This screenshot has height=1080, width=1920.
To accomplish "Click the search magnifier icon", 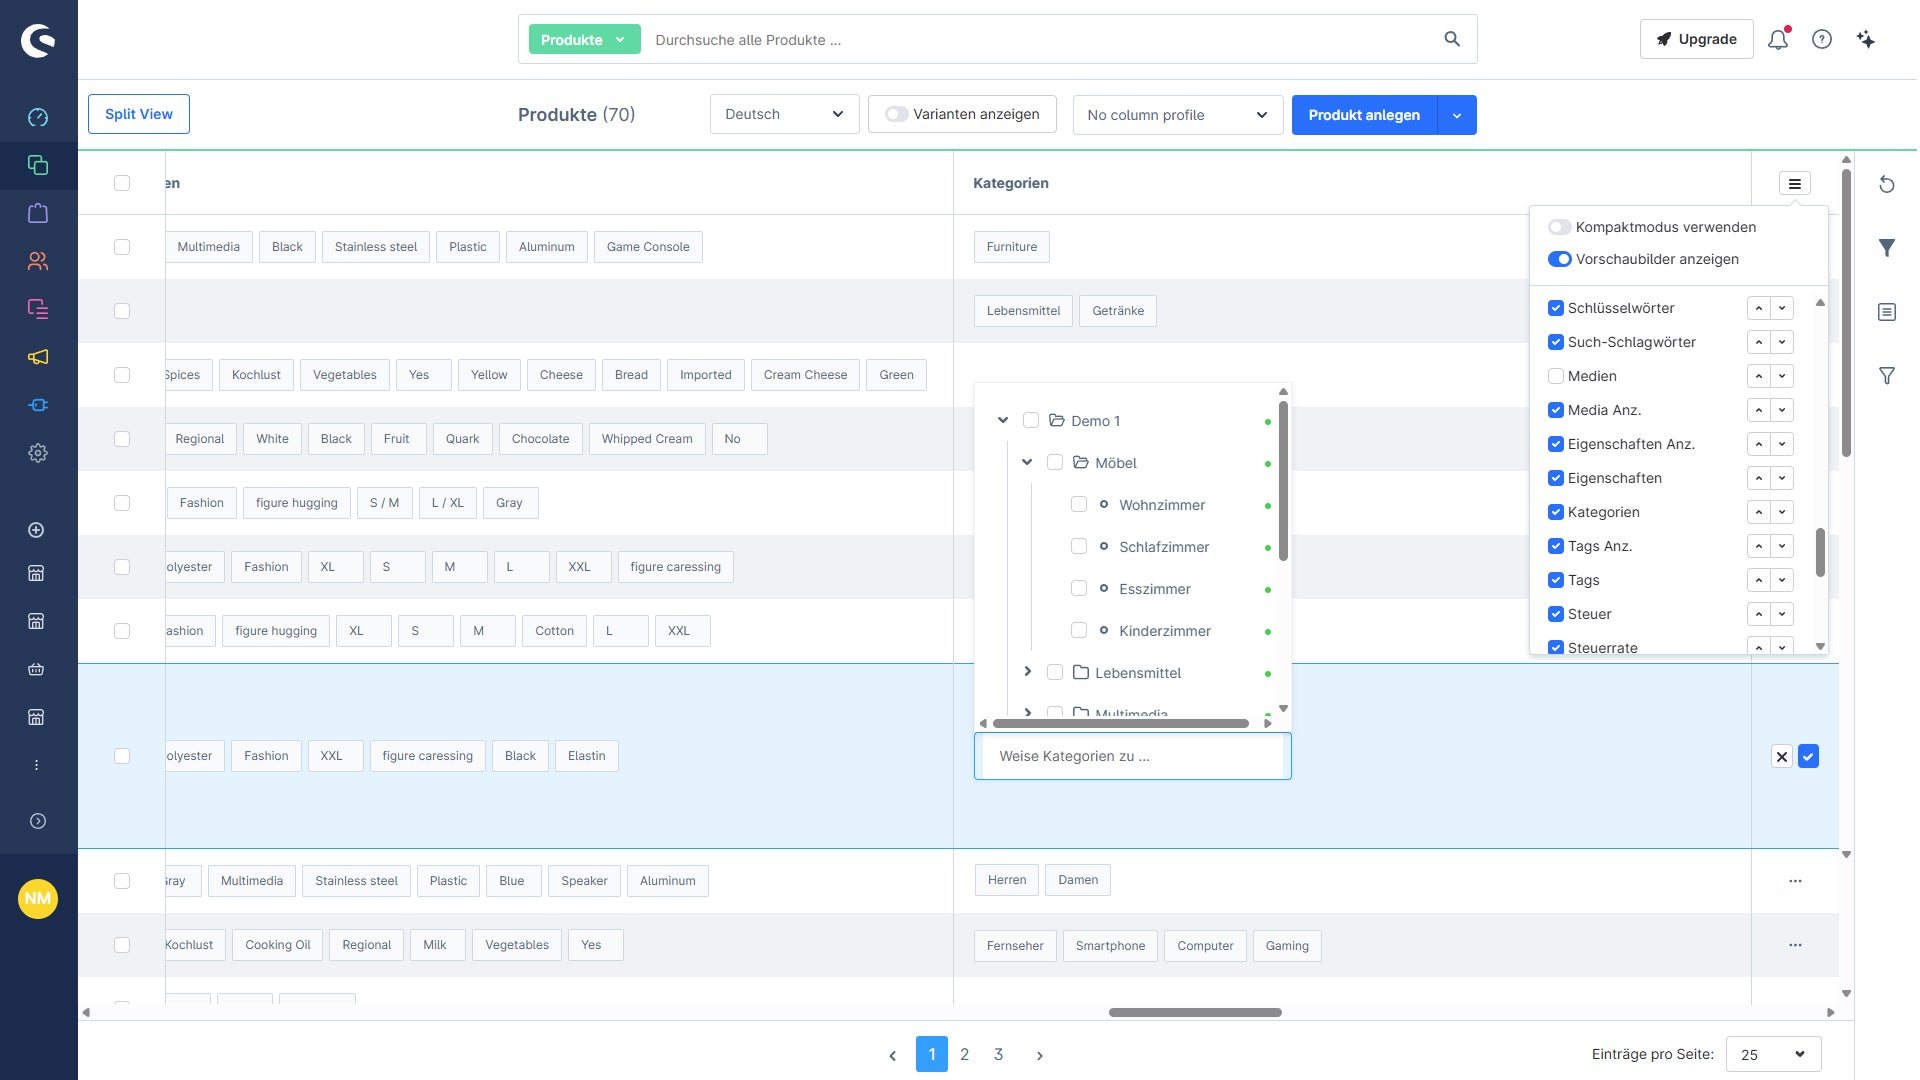I will [1452, 39].
